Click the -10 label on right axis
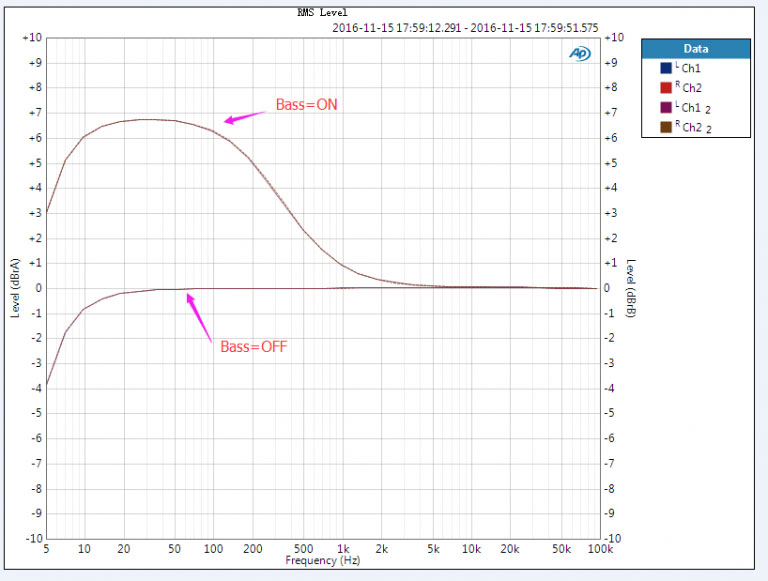768x581 pixels. 617,538
